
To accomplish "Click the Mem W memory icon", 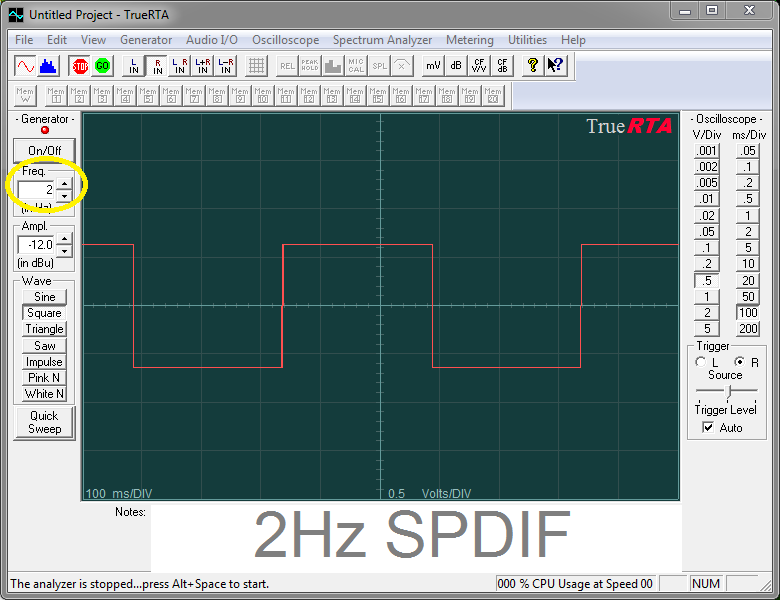I will (25, 95).
